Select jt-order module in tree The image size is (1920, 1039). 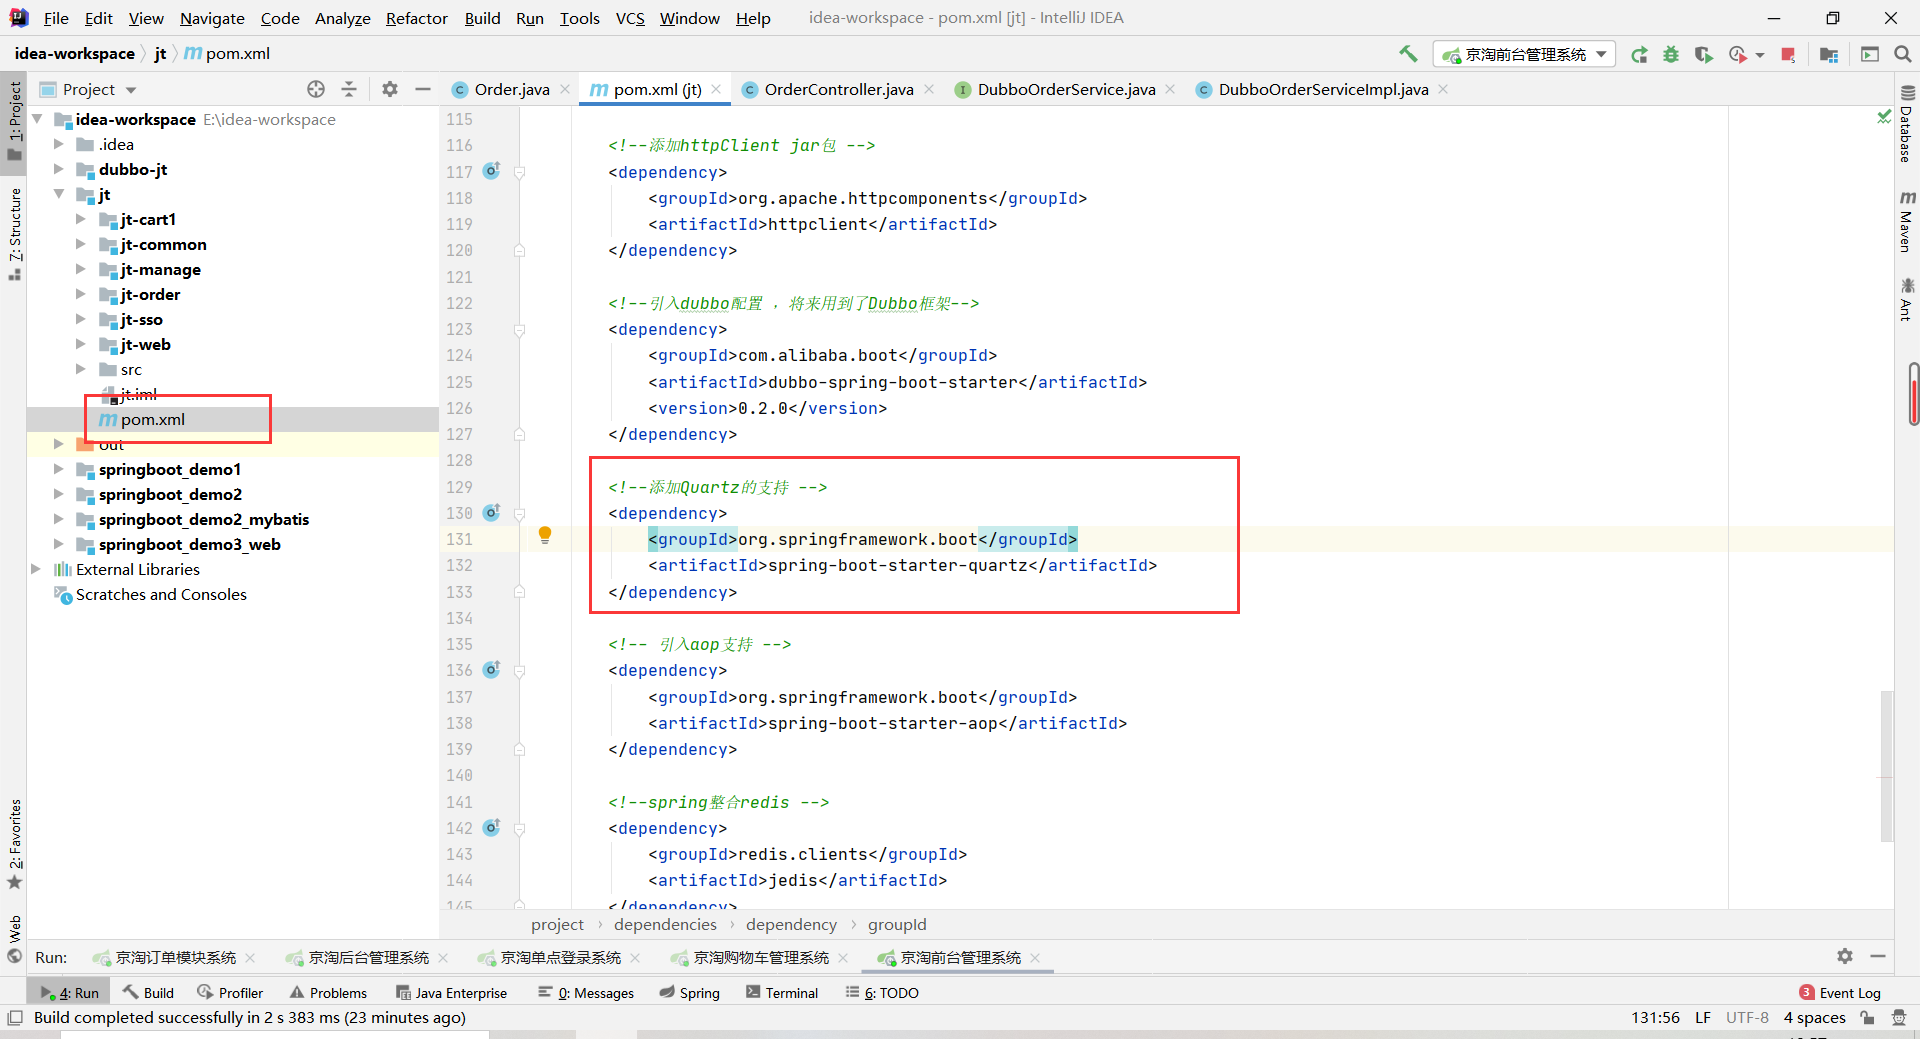(x=150, y=294)
